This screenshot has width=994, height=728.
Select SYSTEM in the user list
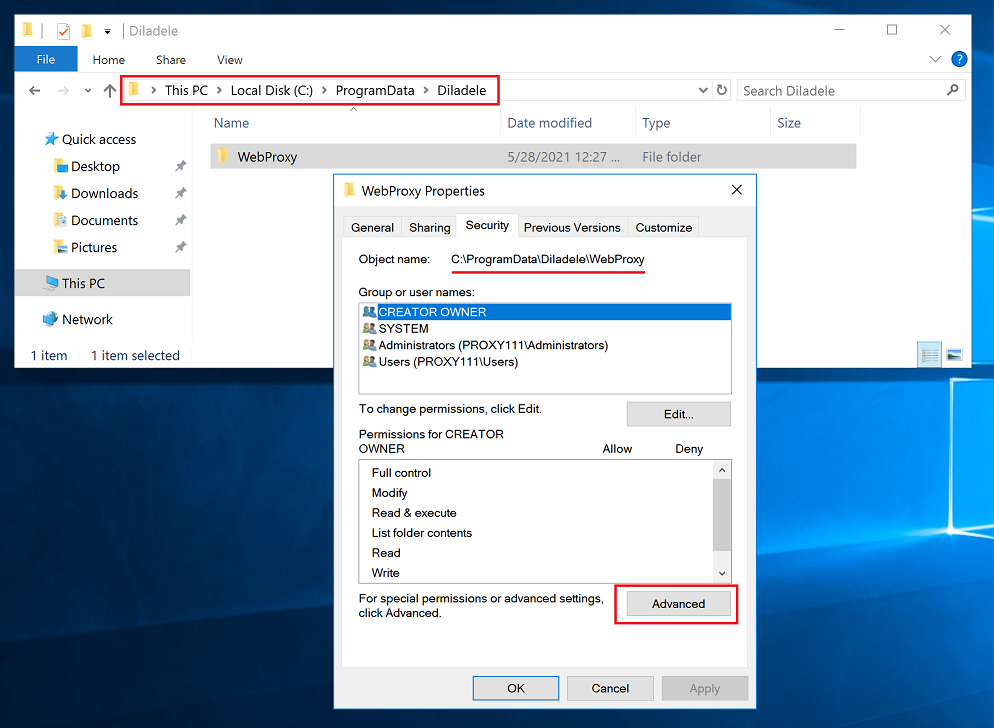[x=545, y=328]
